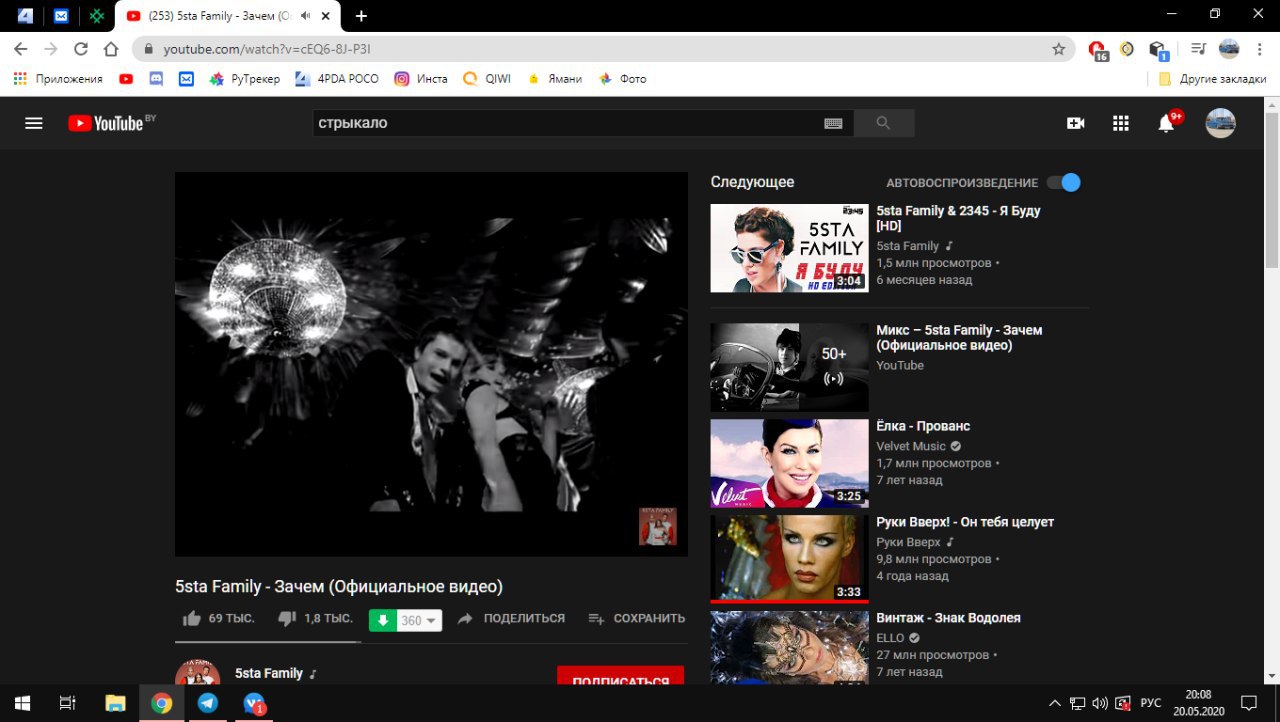Open the create video camera icon
1280x722 pixels.
coord(1076,123)
